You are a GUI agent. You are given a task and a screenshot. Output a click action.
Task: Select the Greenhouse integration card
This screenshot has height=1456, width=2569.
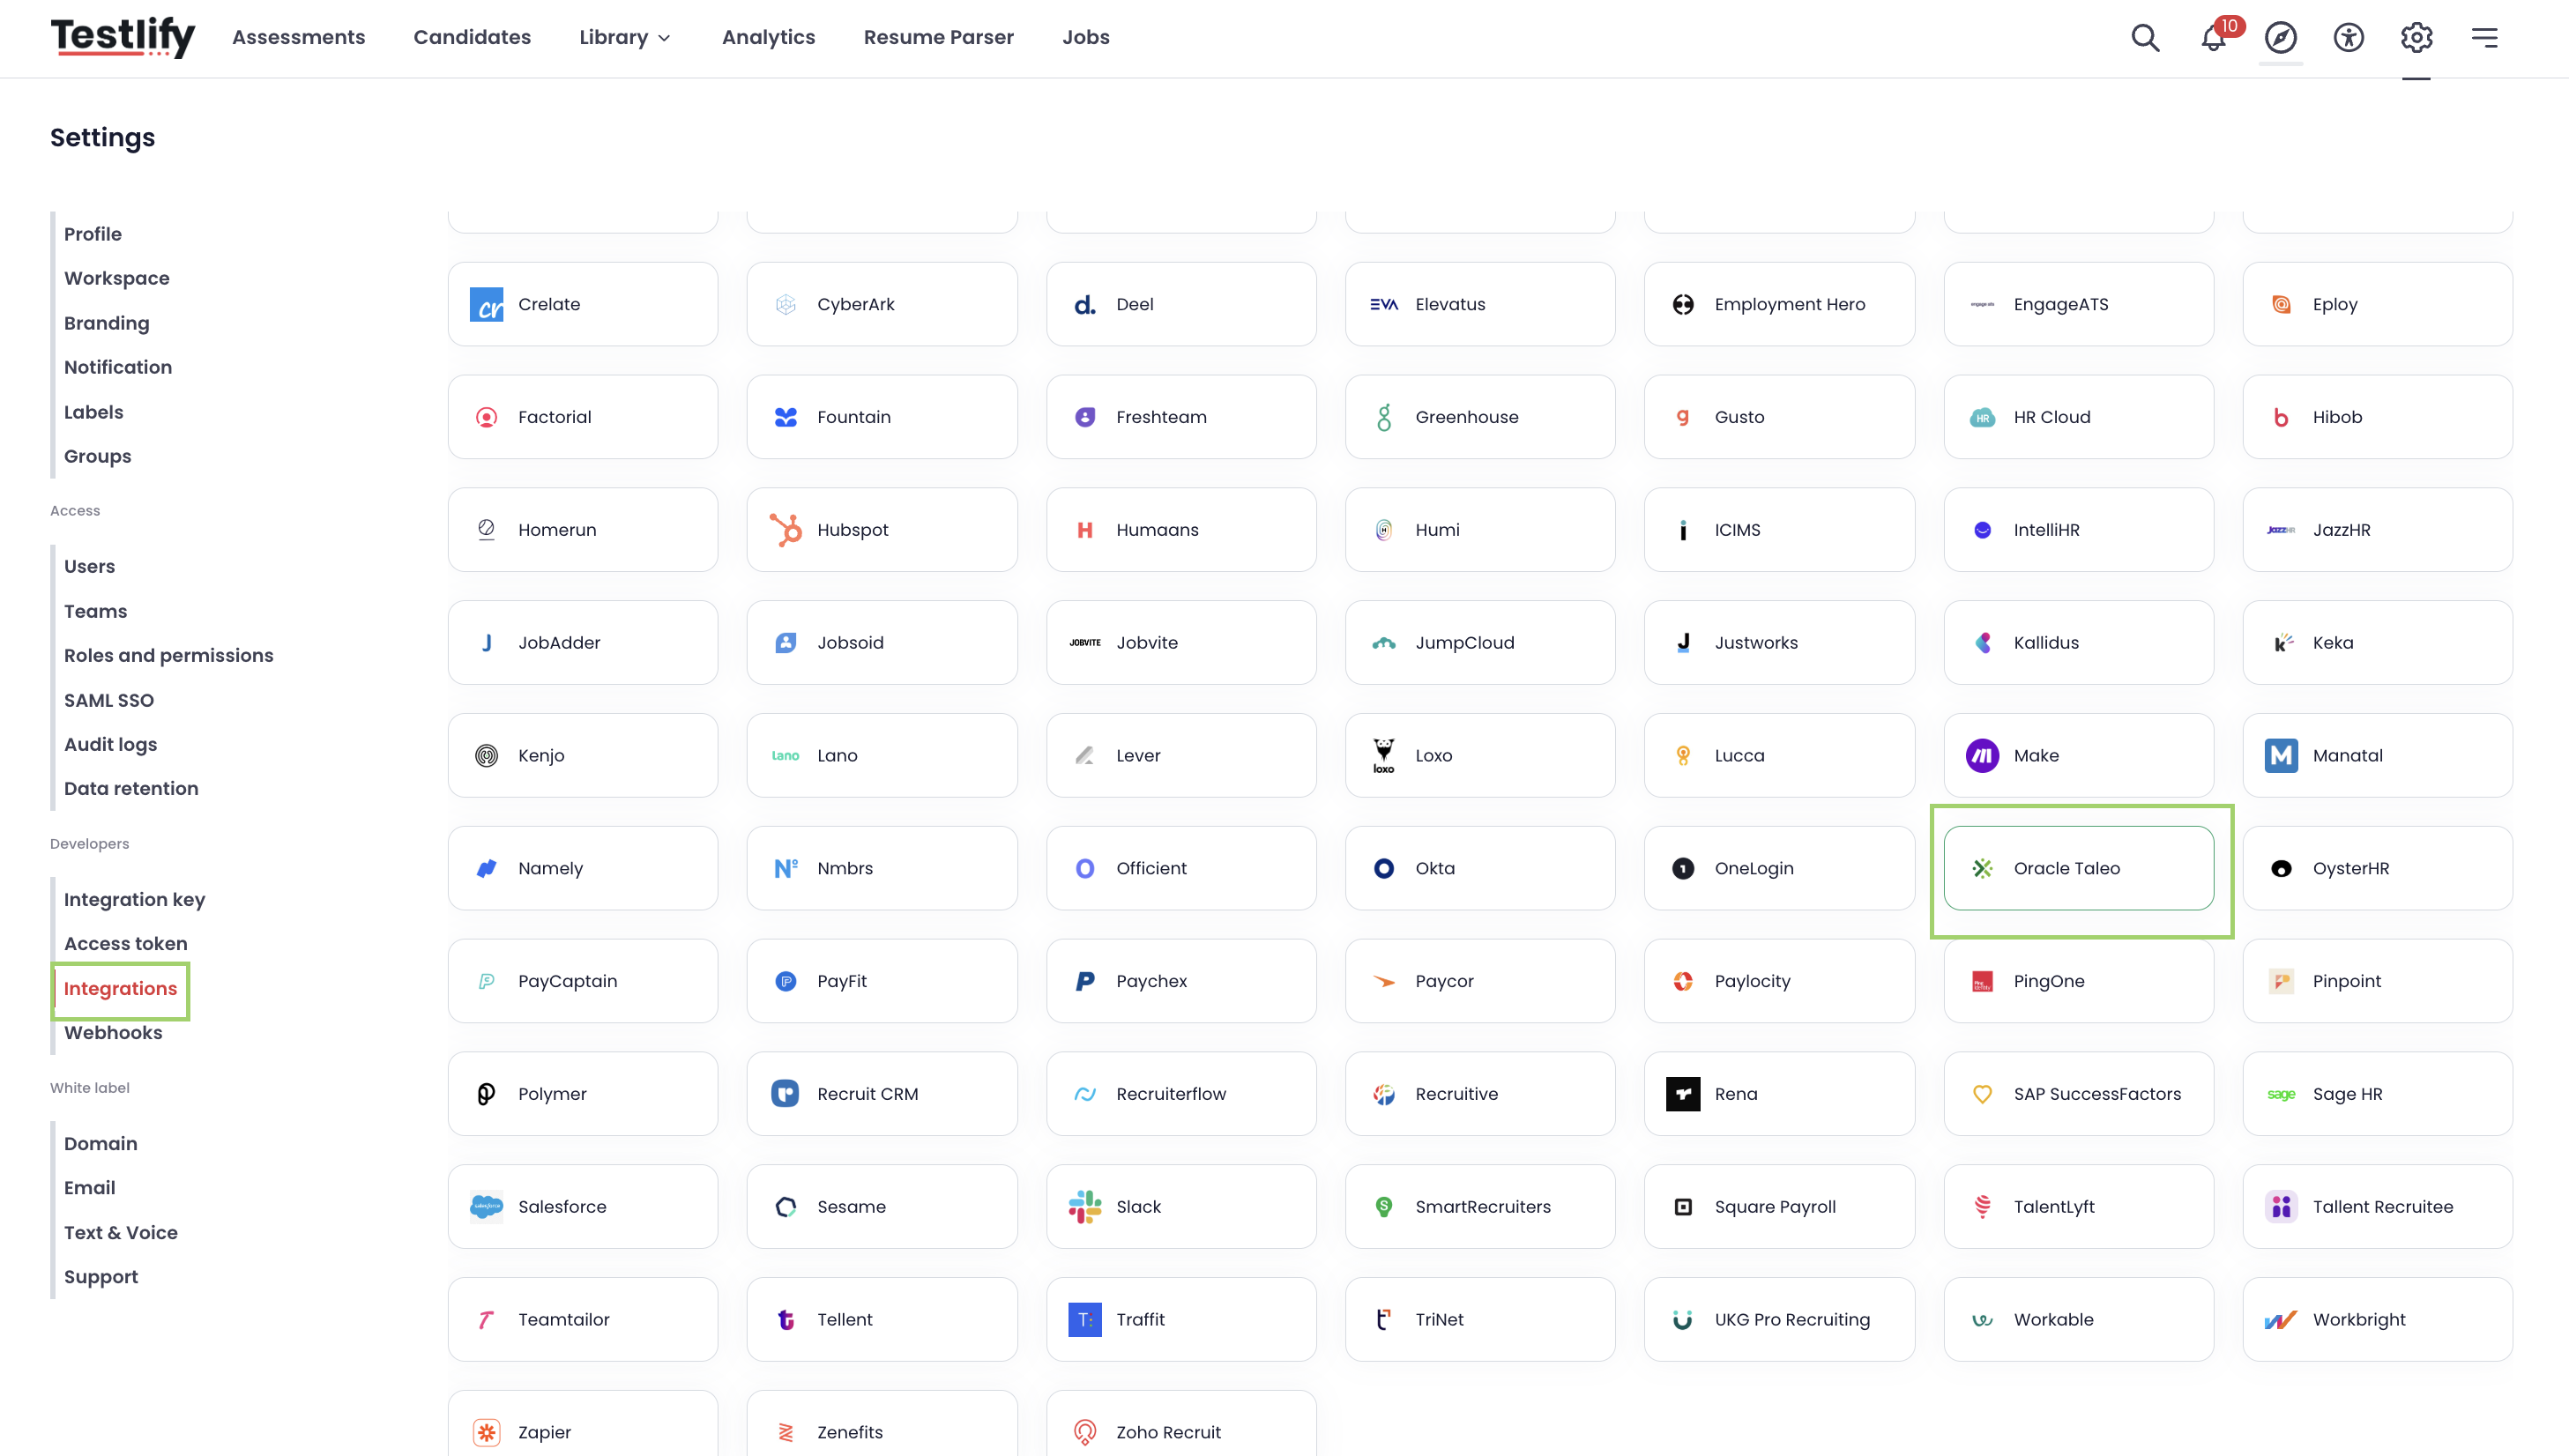1480,417
